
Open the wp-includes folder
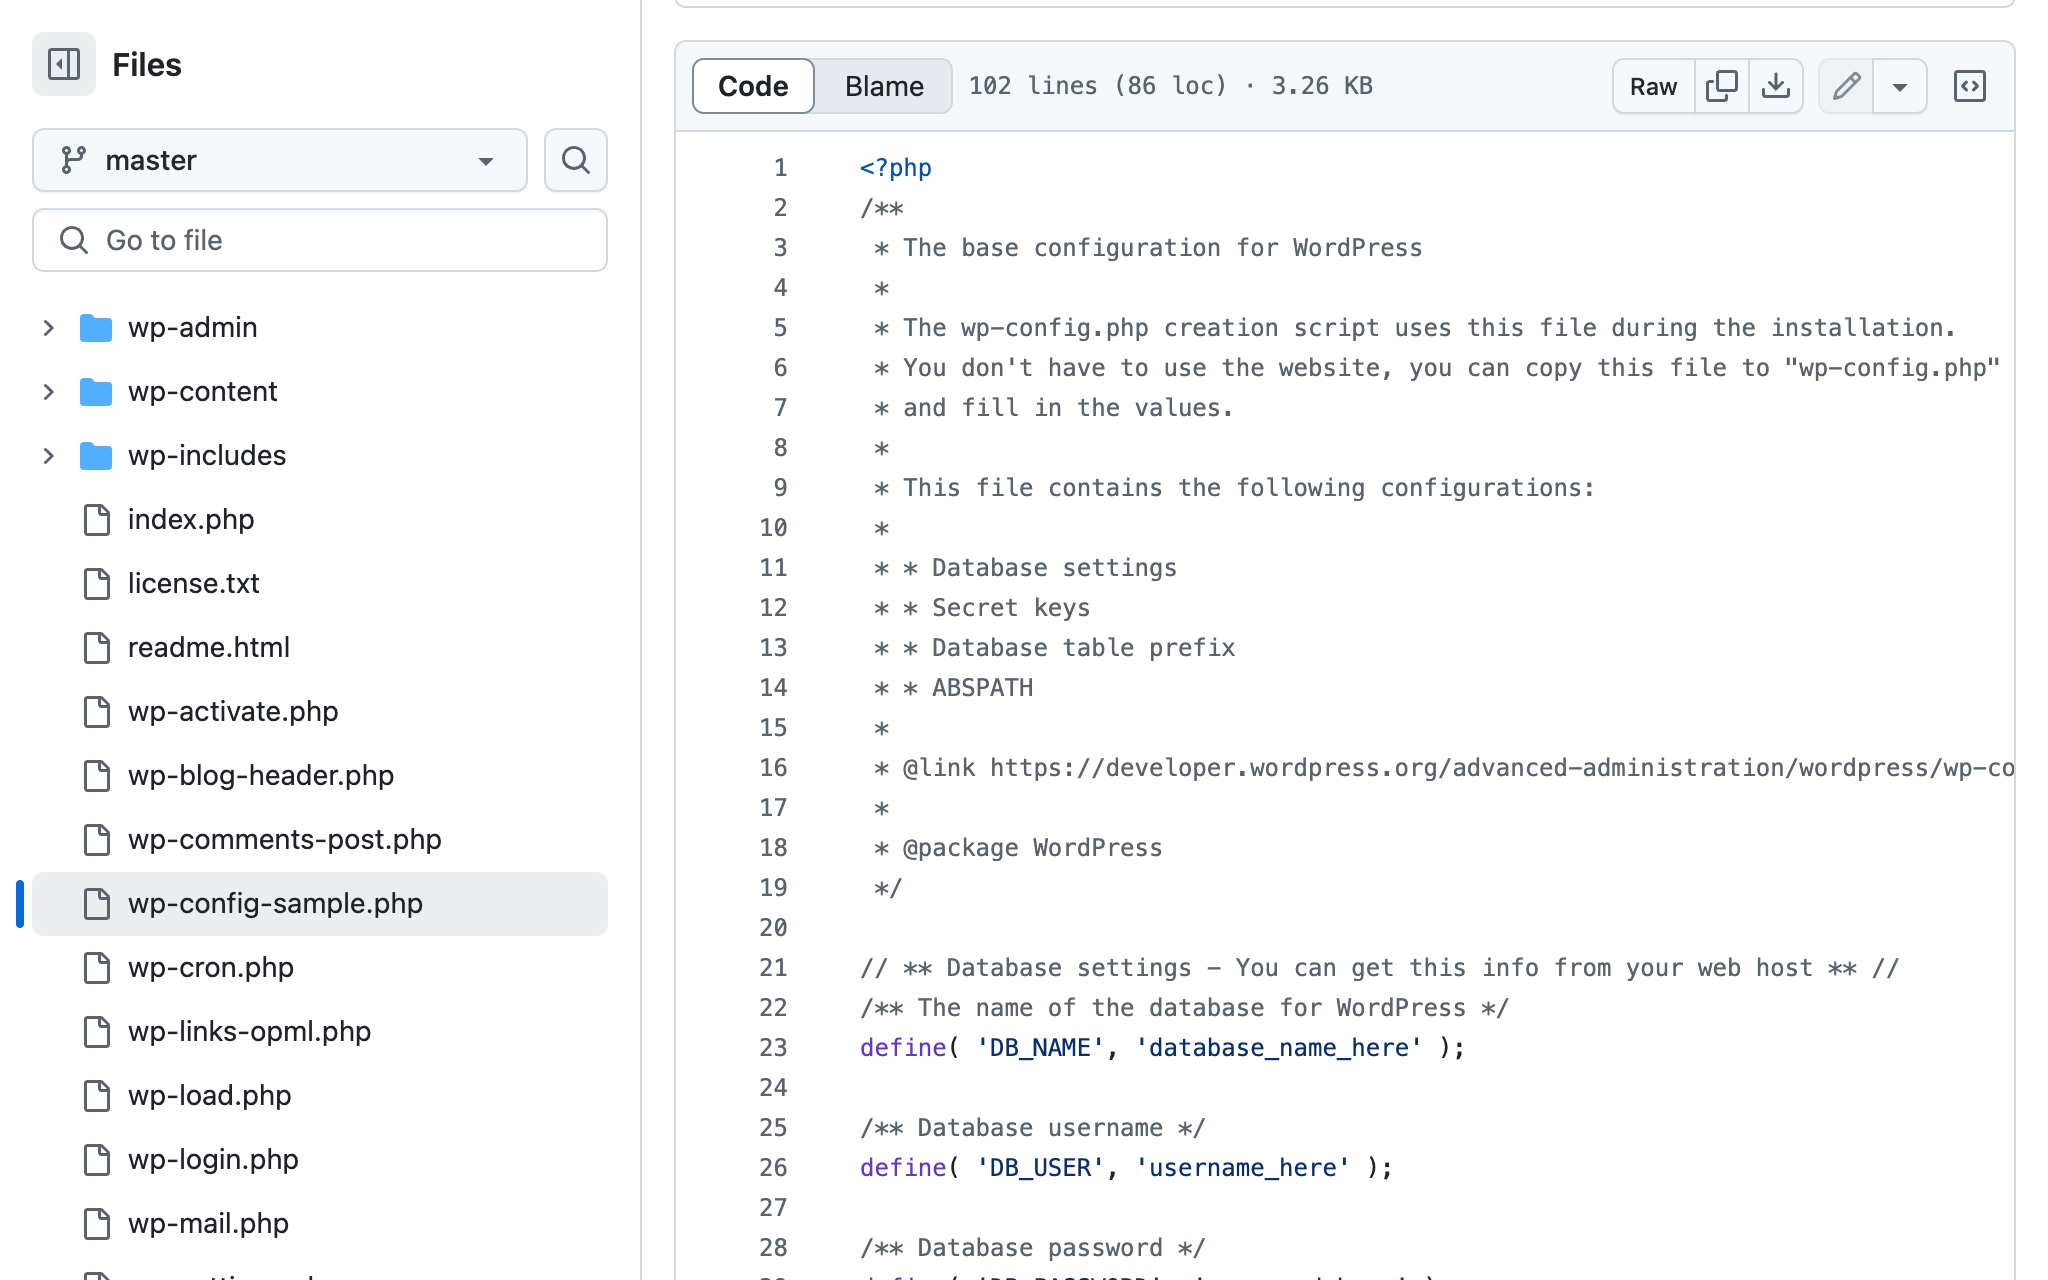click(x=207, y=456)
